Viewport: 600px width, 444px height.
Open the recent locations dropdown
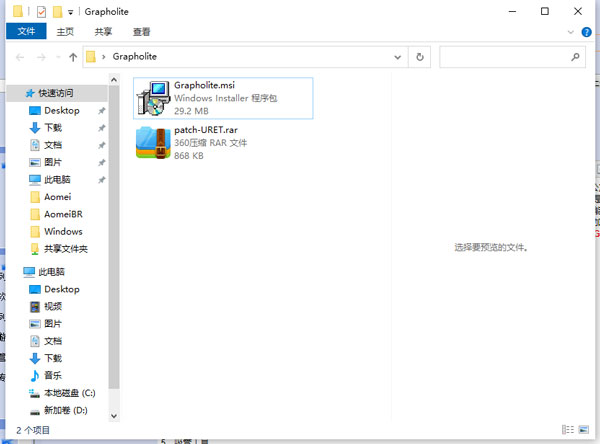[58, 57]
